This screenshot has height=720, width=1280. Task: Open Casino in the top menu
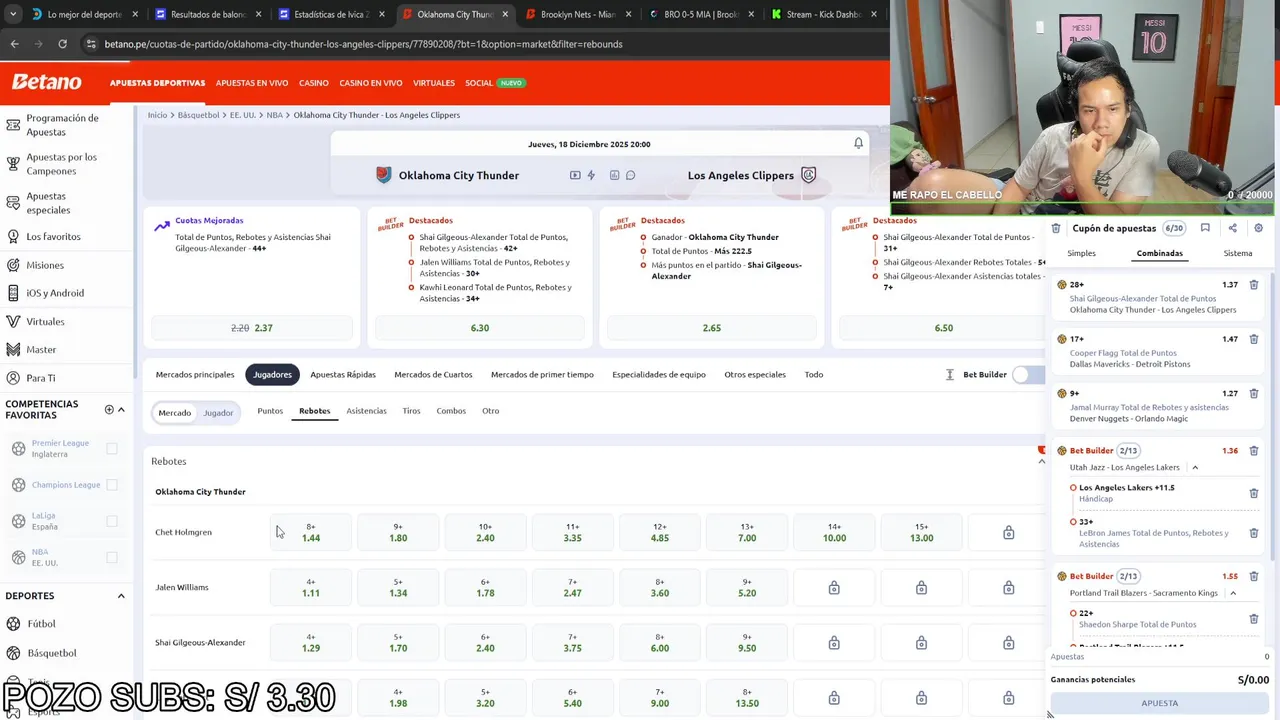[x=314, y=83]
